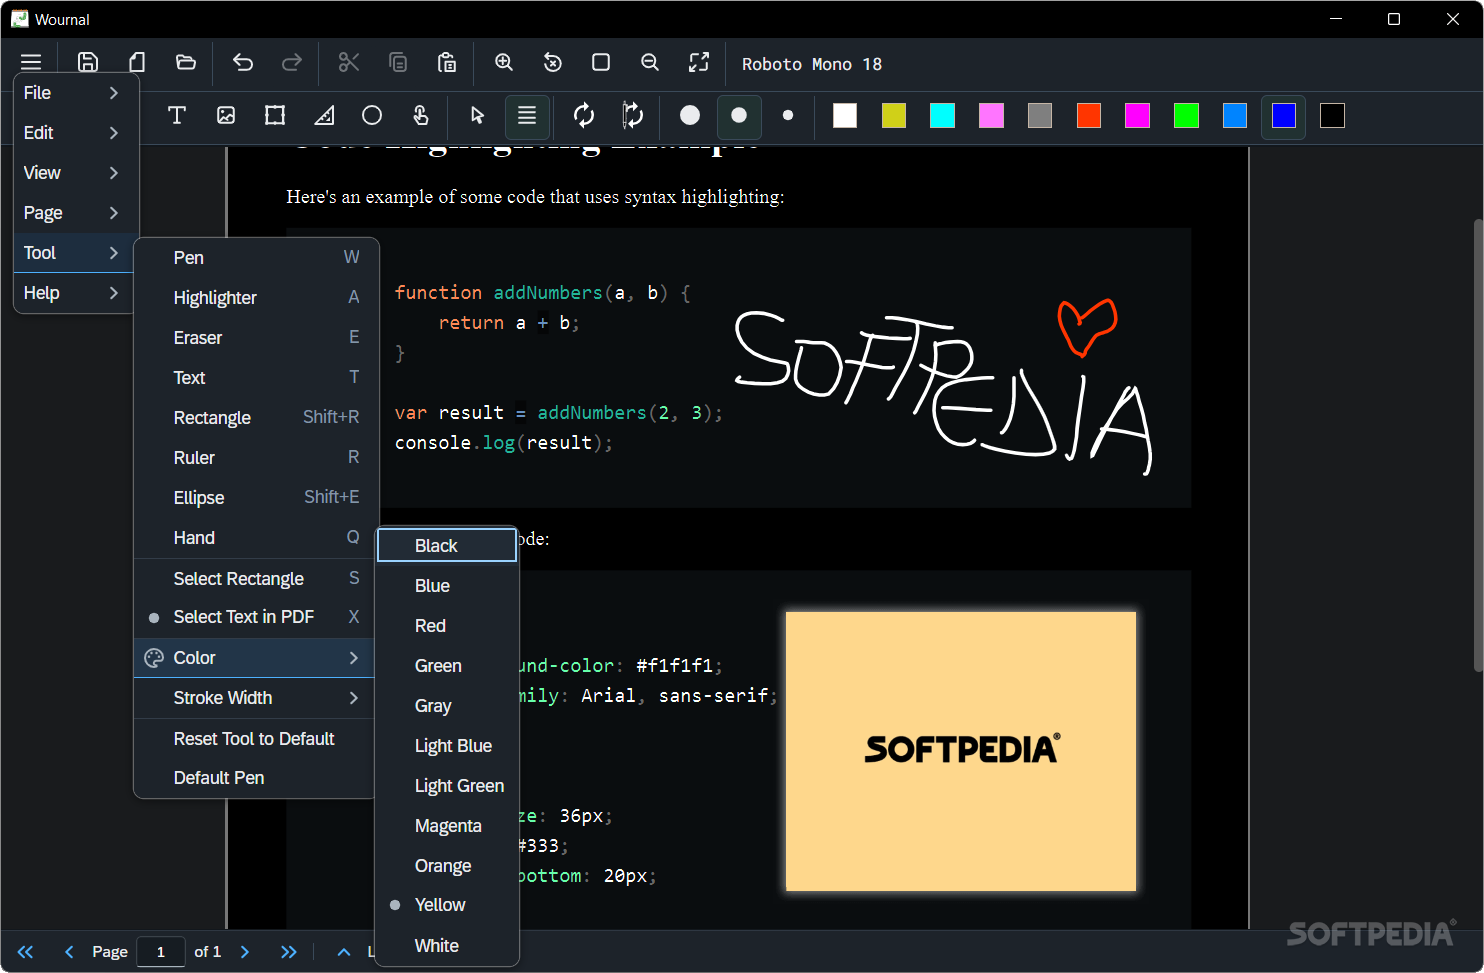Click the Cut scissors icon

click(x=349, y=63)
